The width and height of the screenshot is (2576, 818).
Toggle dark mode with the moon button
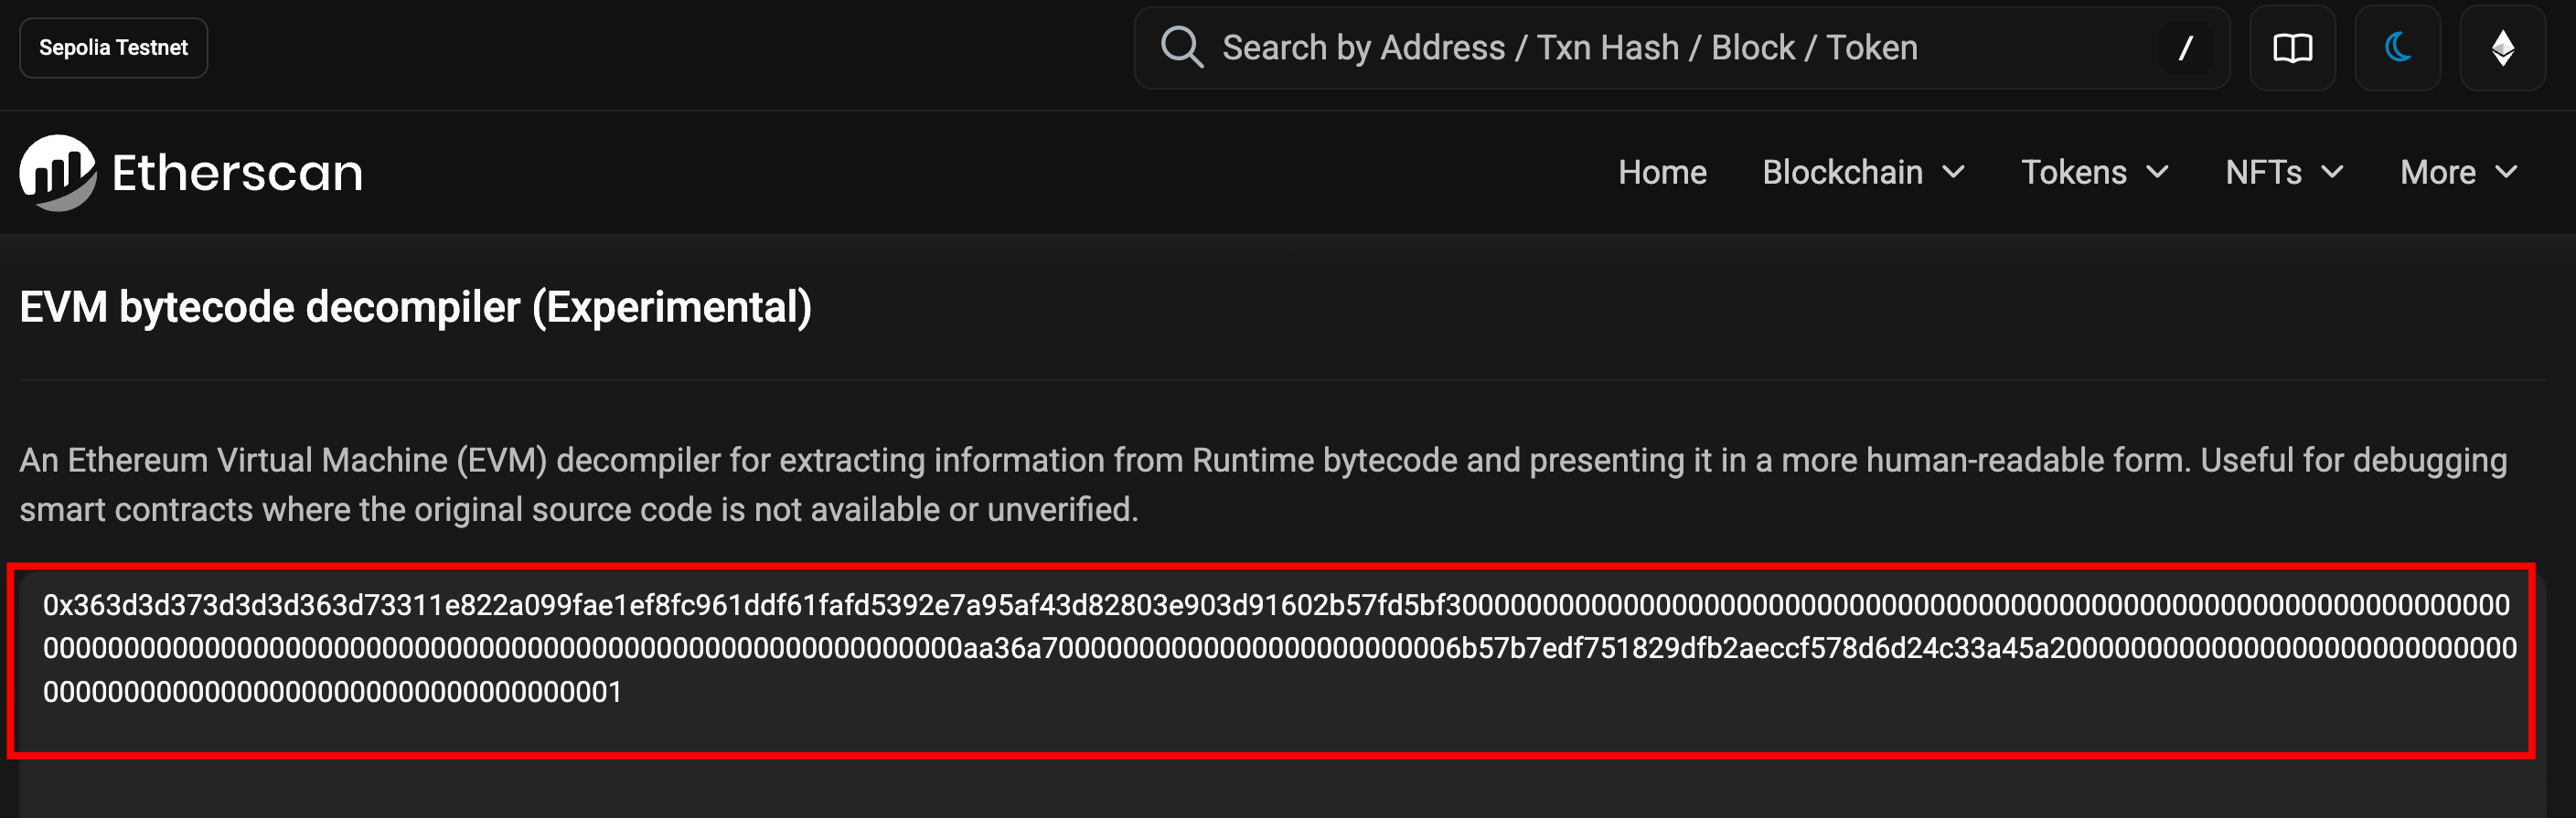click(2398, 47)
